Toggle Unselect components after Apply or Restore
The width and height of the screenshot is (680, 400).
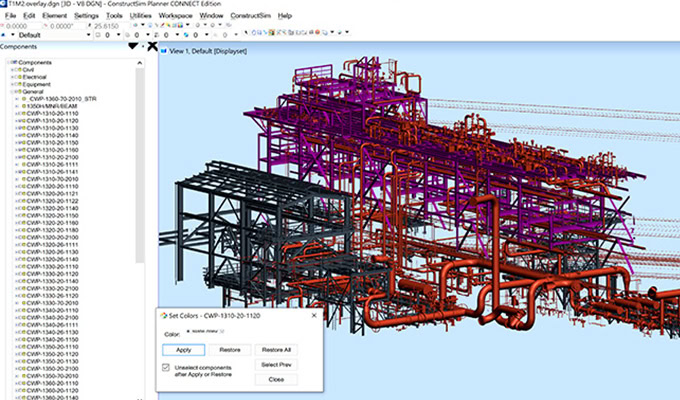(x=166, y=368)
